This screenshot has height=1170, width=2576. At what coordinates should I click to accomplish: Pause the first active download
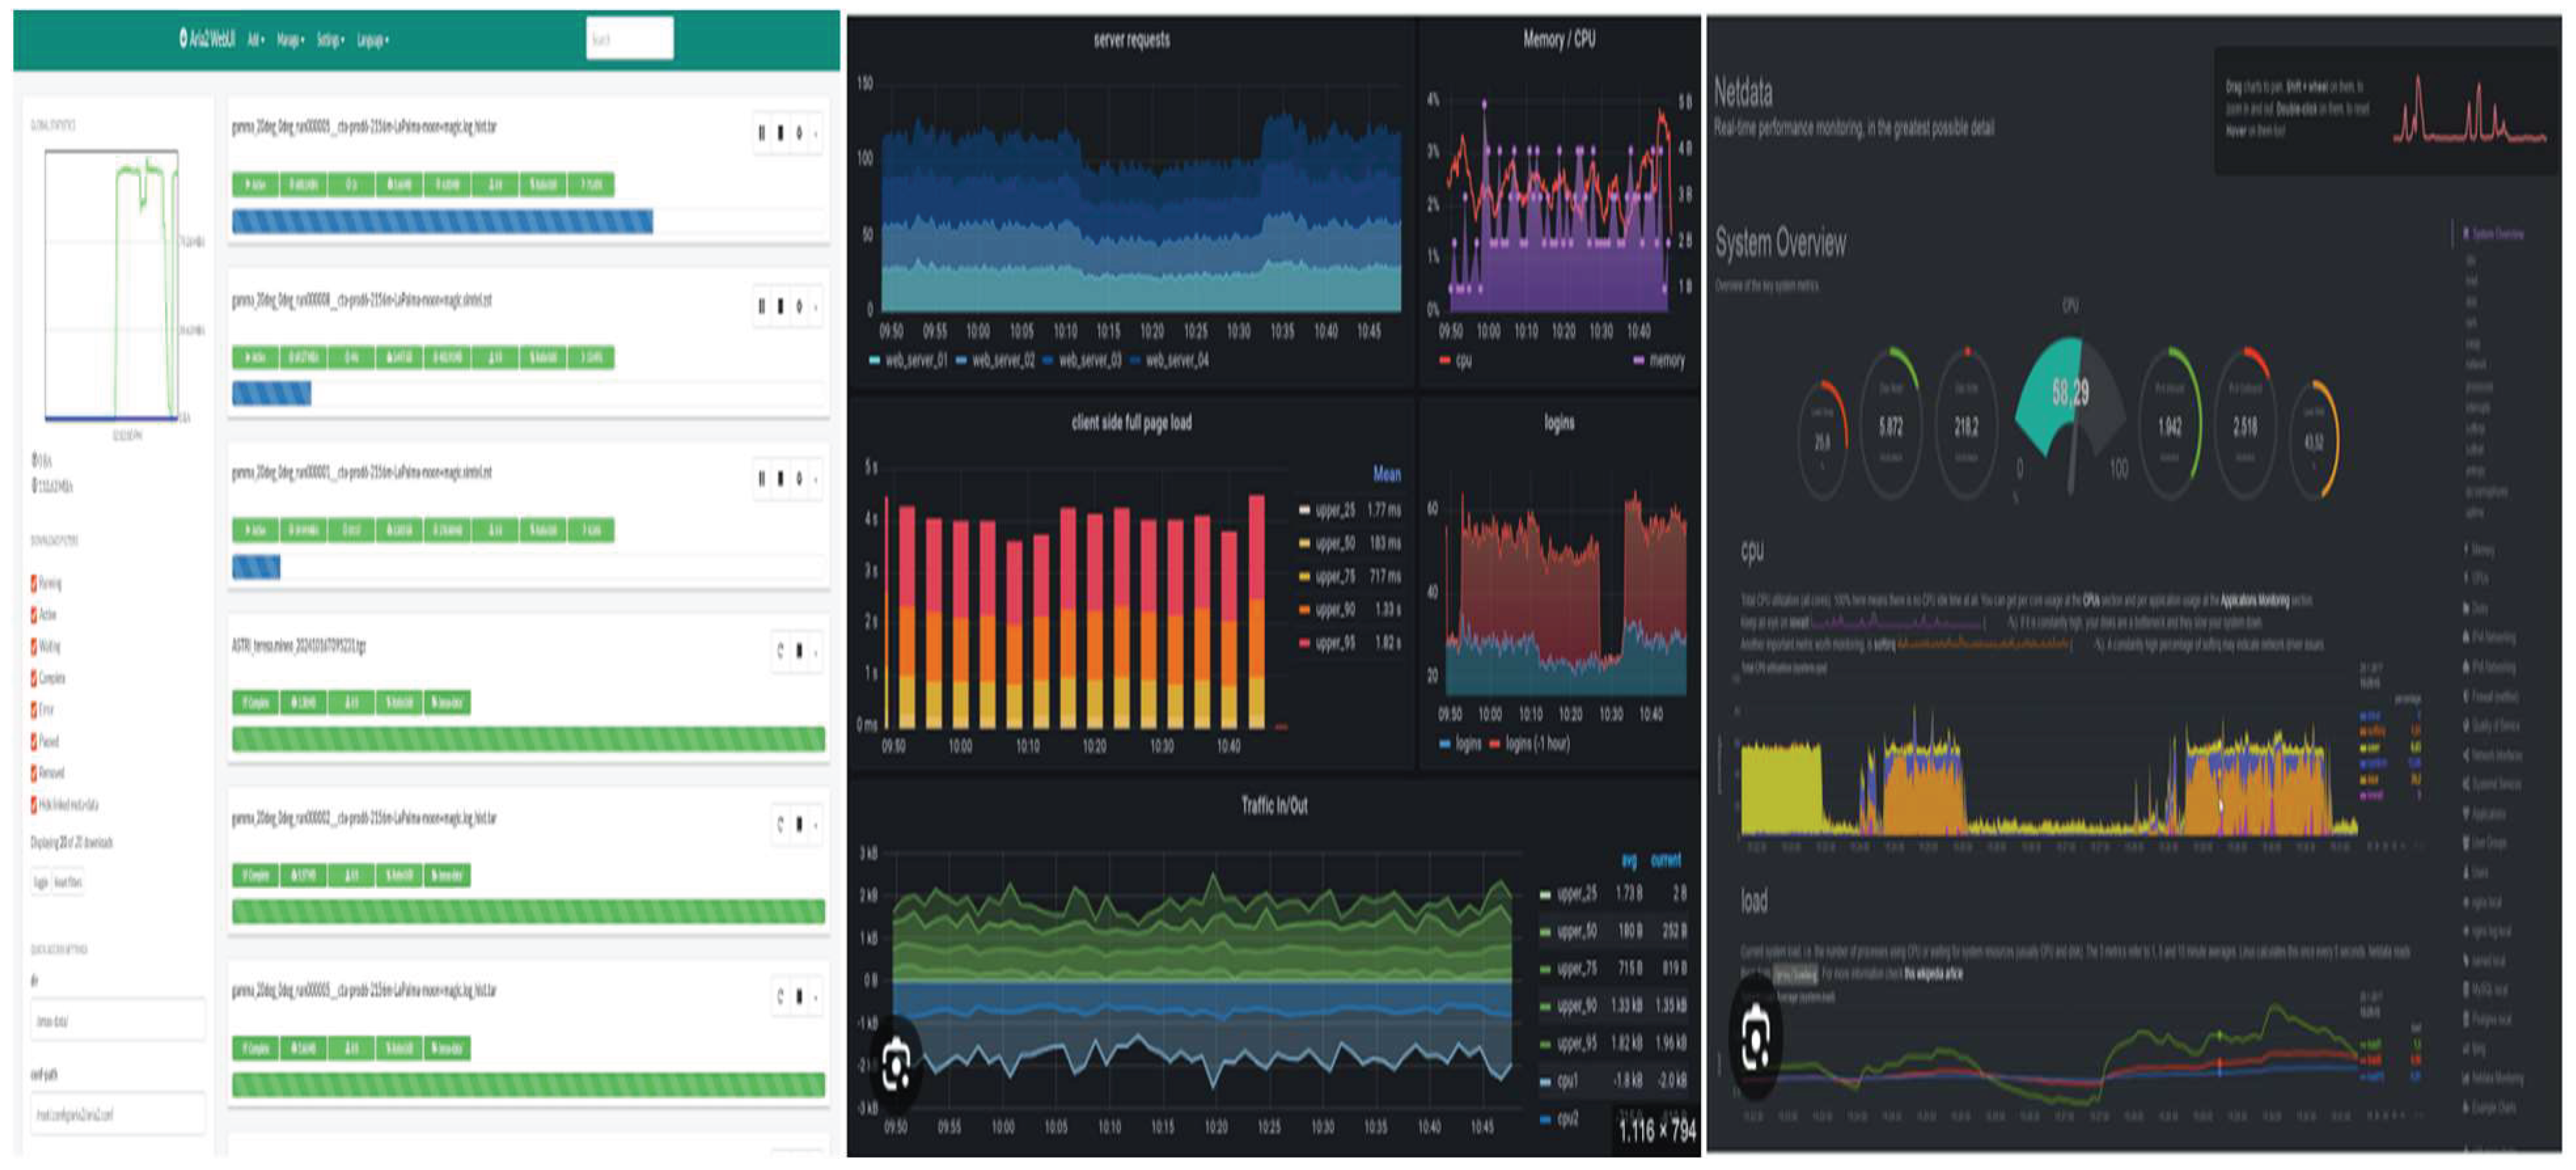coord(762,132)
